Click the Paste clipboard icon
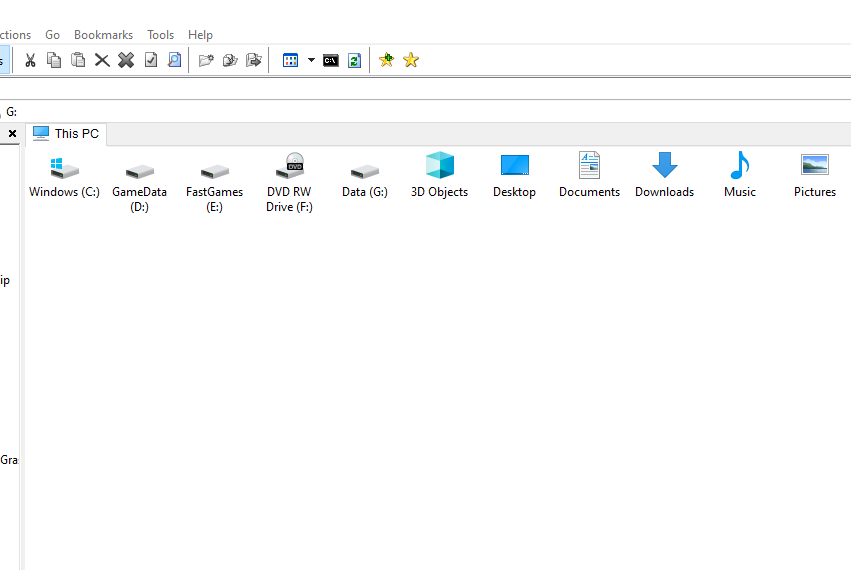Viewport: 851px width, 570px height. coord(78,60)
